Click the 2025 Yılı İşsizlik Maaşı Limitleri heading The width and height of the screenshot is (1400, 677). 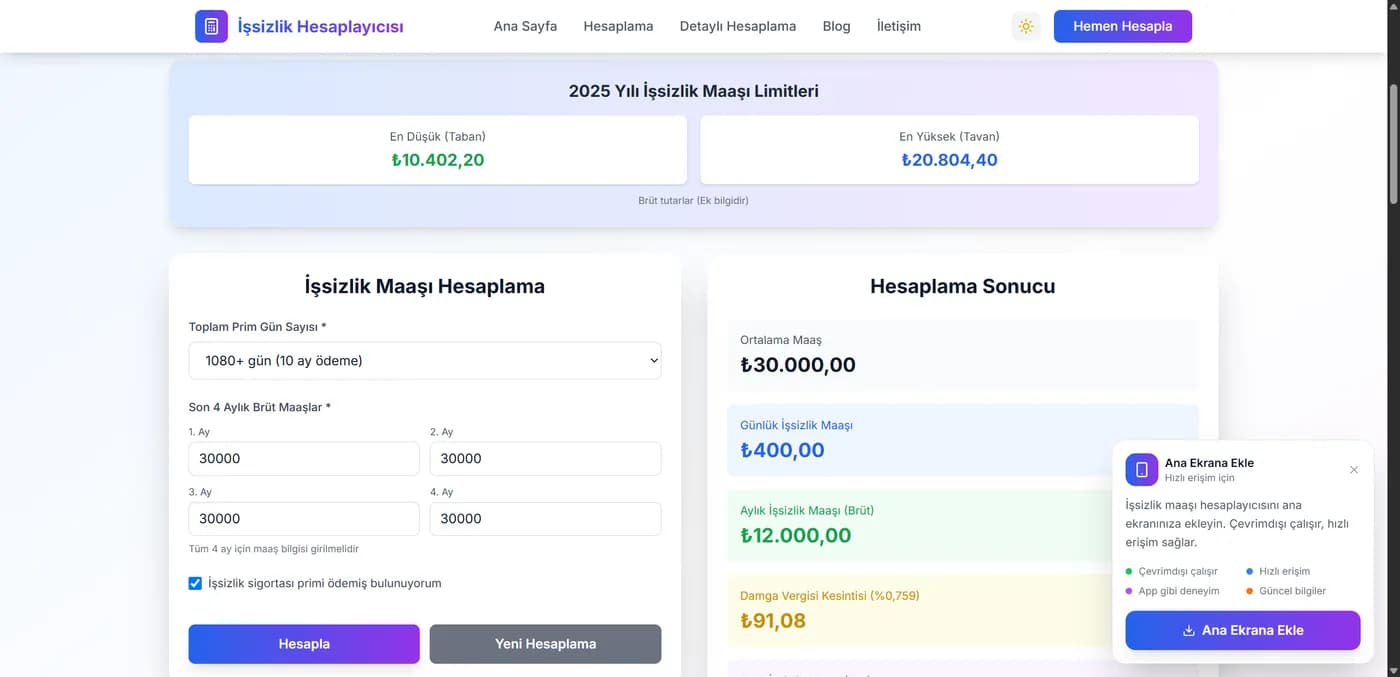tap(694, 91)
